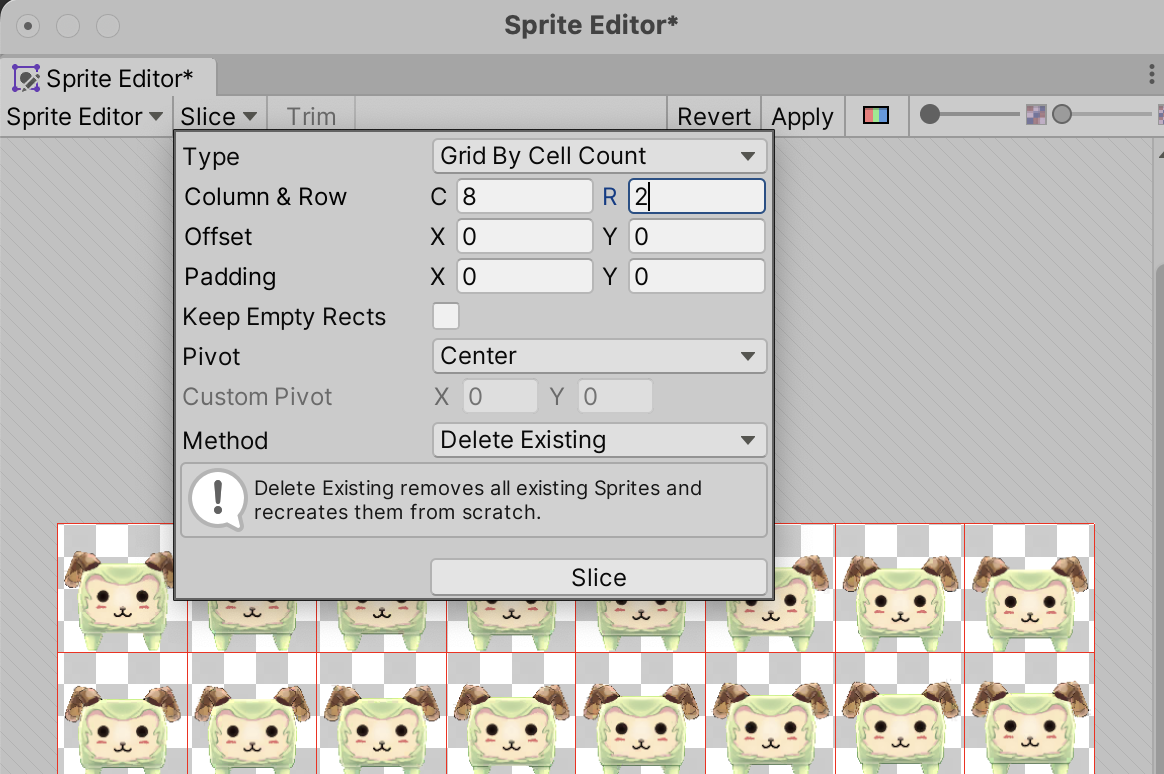This screenshot has height=774, width=1164.
Task: Open the Method dropdown showing Delete Existing
Action: click(x=598, y=440)
